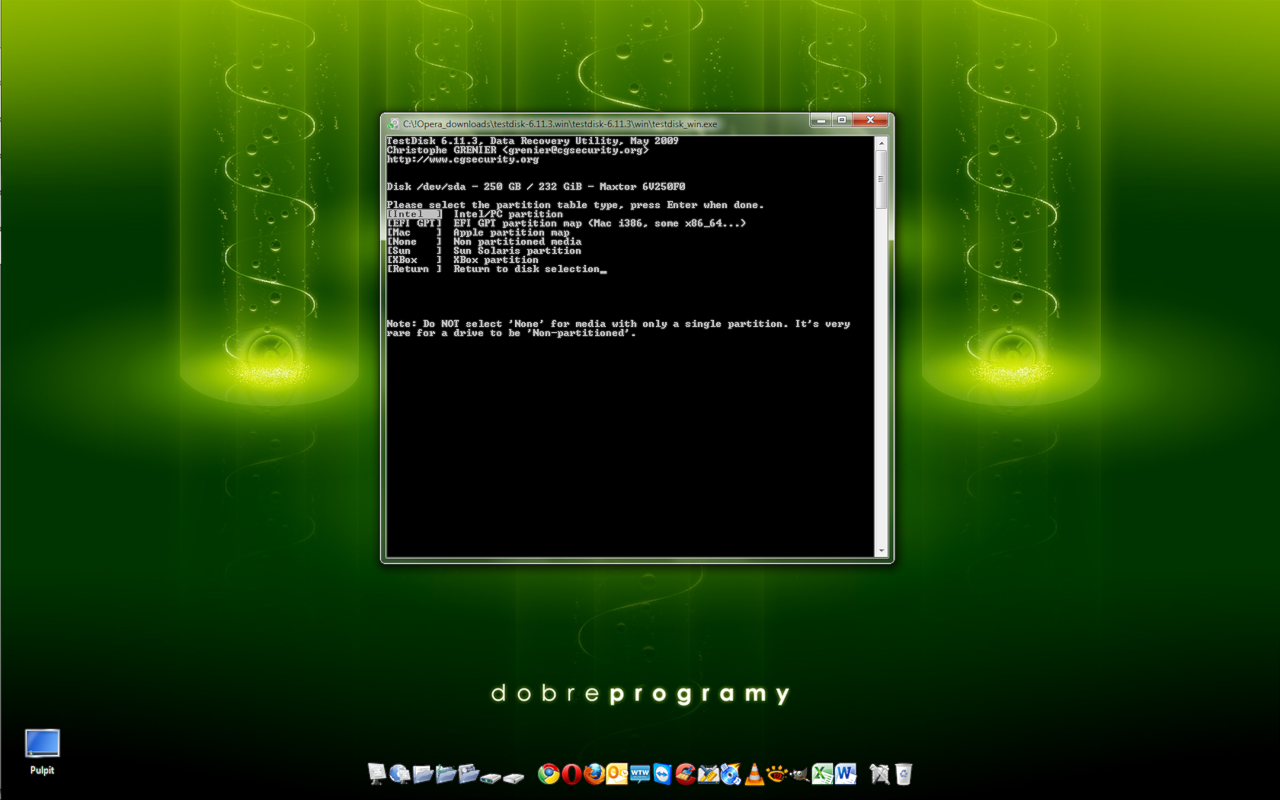Click the 'Apple partition map' description text

point(511,233)
